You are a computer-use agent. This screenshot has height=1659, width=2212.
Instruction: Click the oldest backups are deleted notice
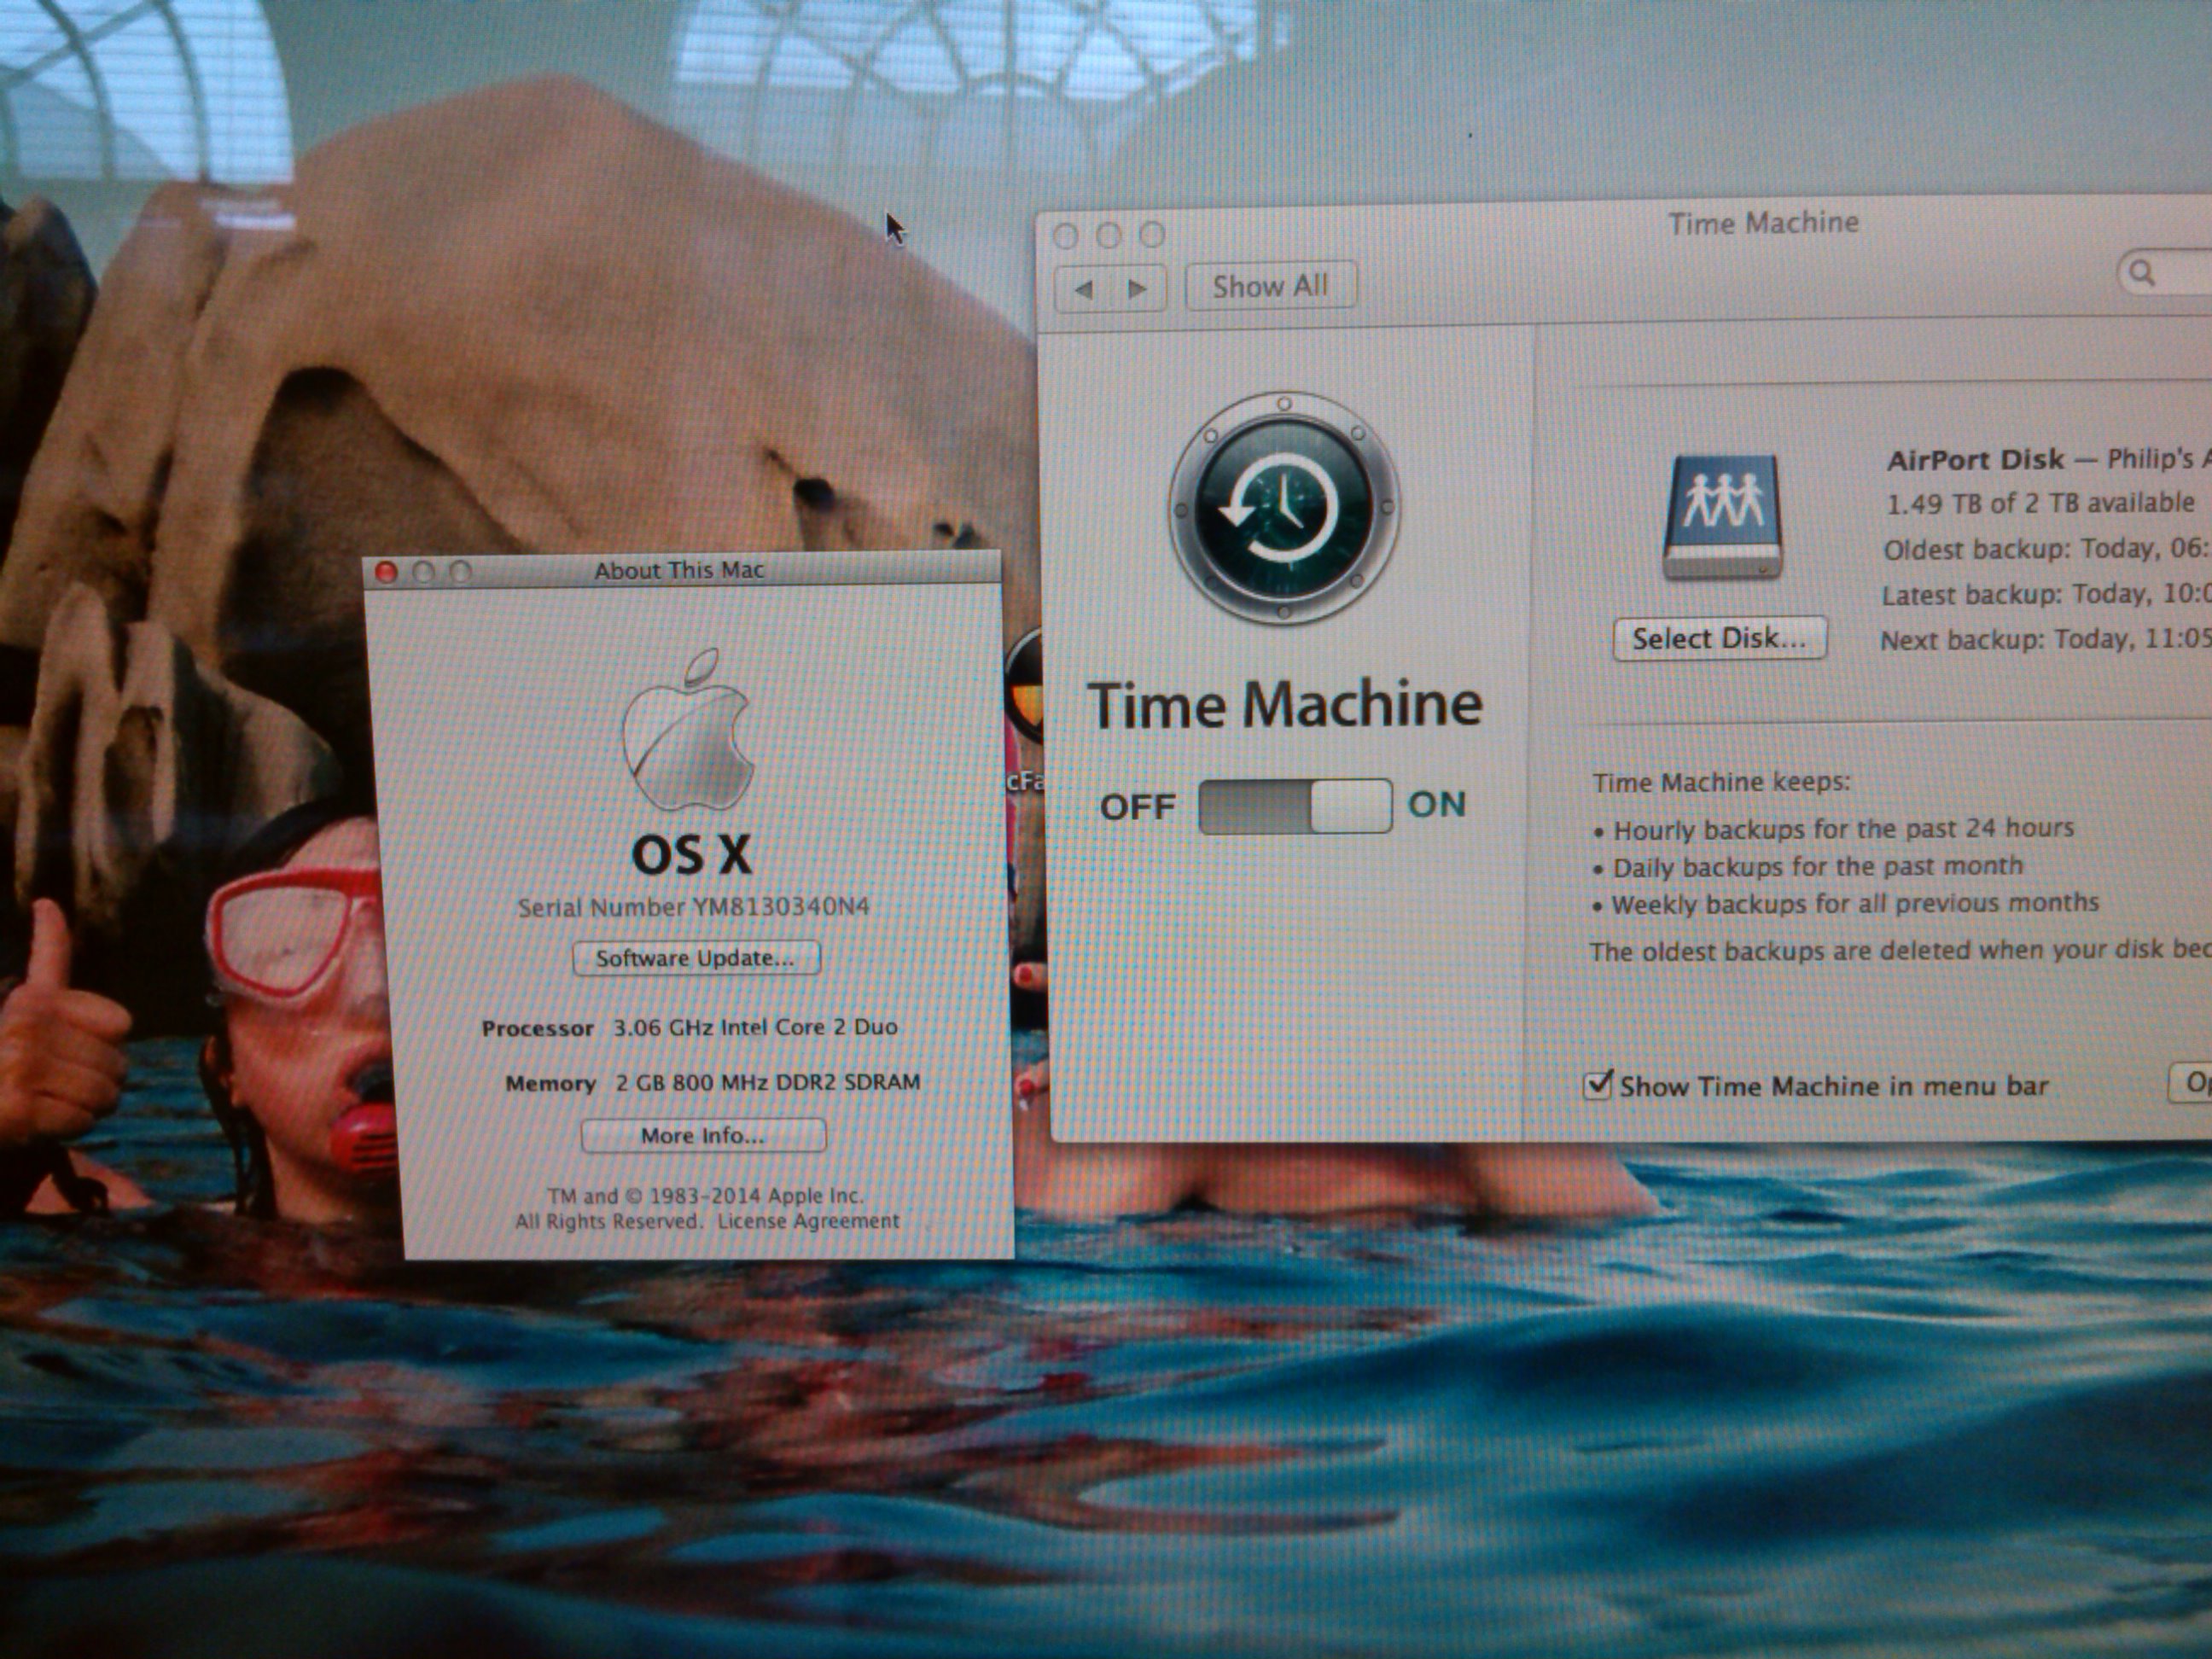pyautogui.click(x=1900, y=950)
